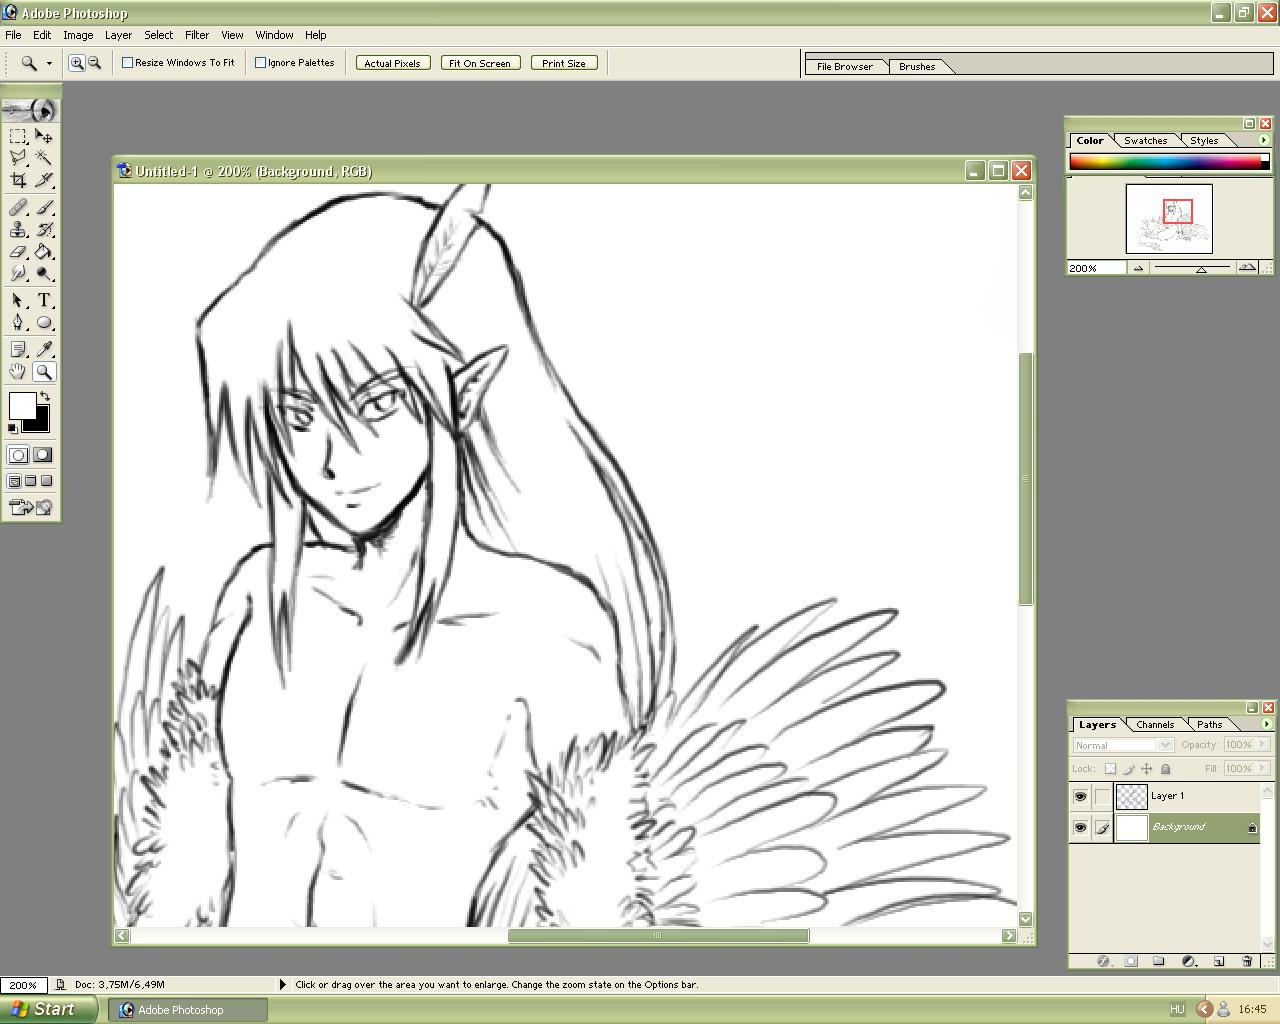Create new adjustment layer
This screenshot has width=1280, height=1024.
pos(1189,961)
